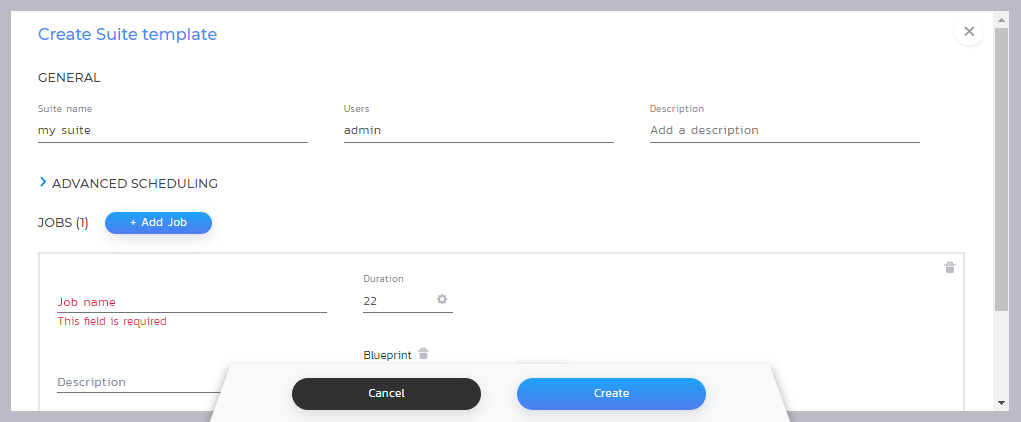Click the JOBS (1) section heading
The width and height of the screenshot is (1021, 422).
(63, 223)
